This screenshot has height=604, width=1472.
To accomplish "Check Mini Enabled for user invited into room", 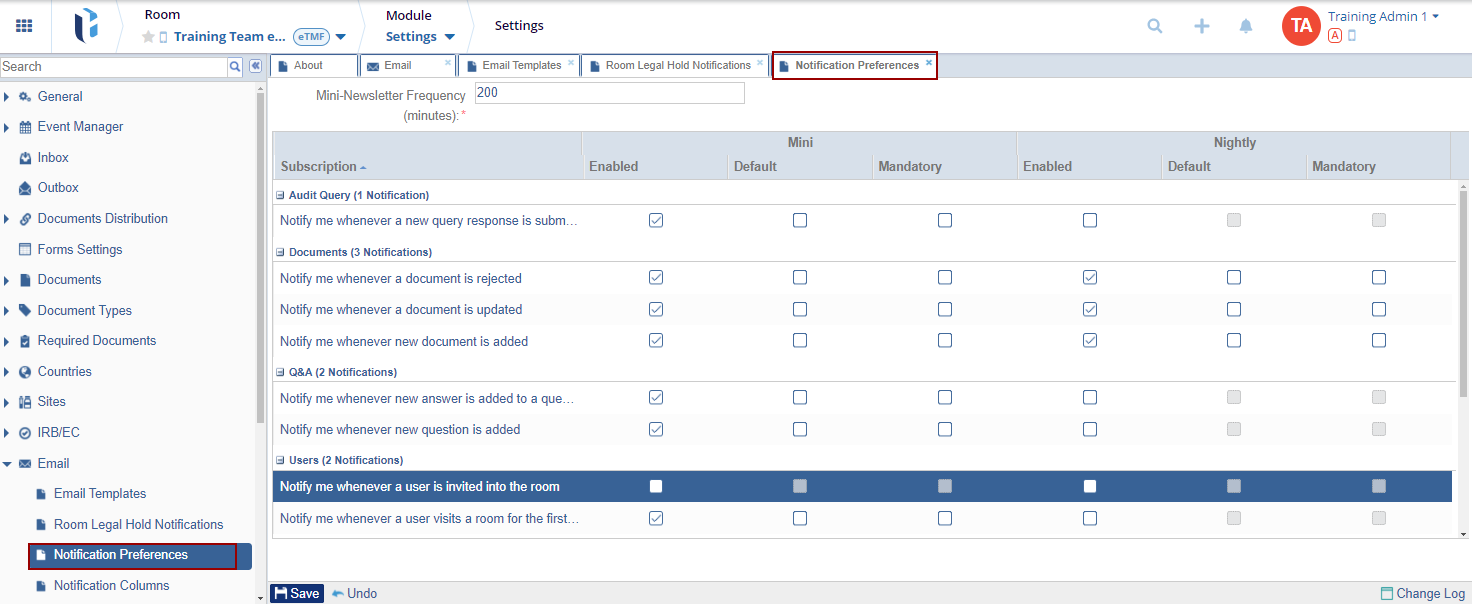I will point(656,486).
